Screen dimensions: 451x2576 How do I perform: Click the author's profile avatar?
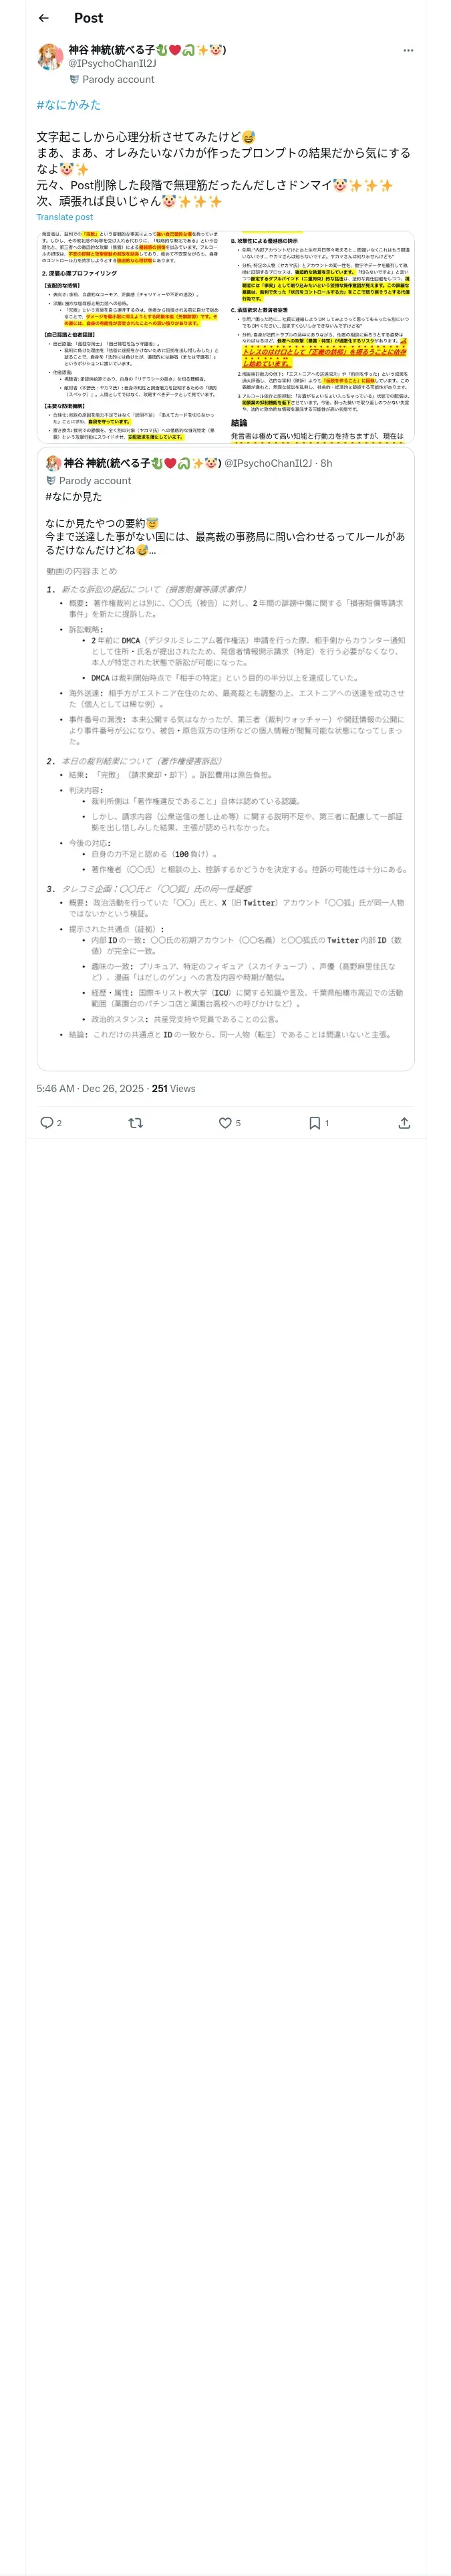click(49, 57)
